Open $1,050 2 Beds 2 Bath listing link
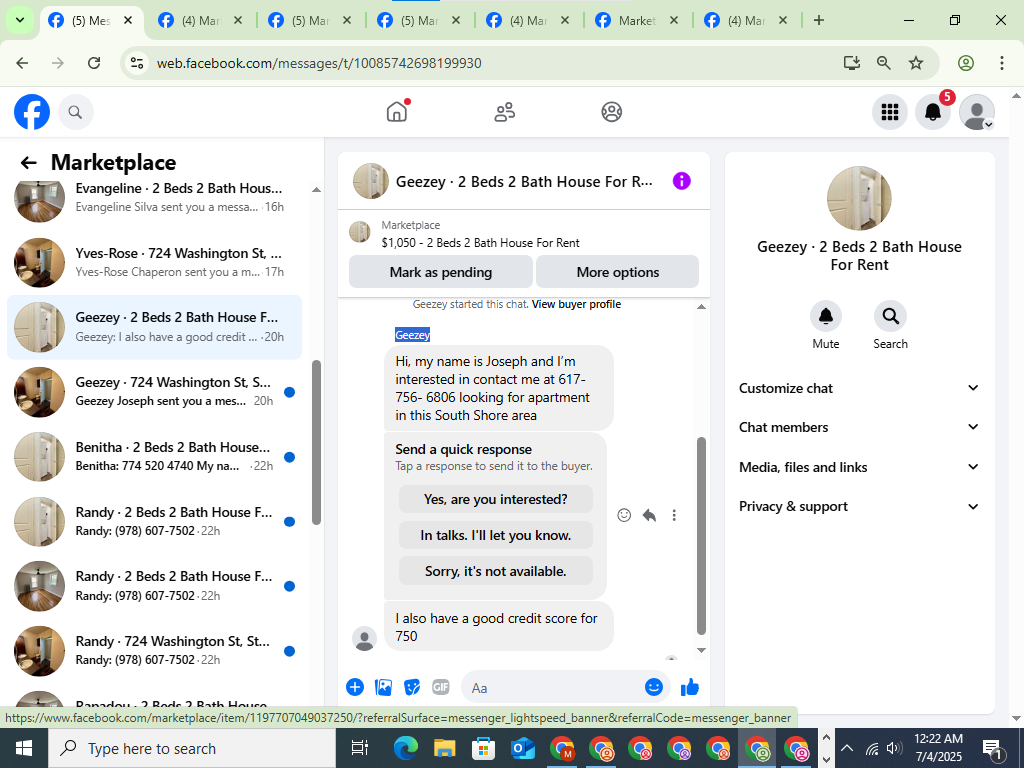This screenshot has height=768, width=1024. click(x=481, y=243)
